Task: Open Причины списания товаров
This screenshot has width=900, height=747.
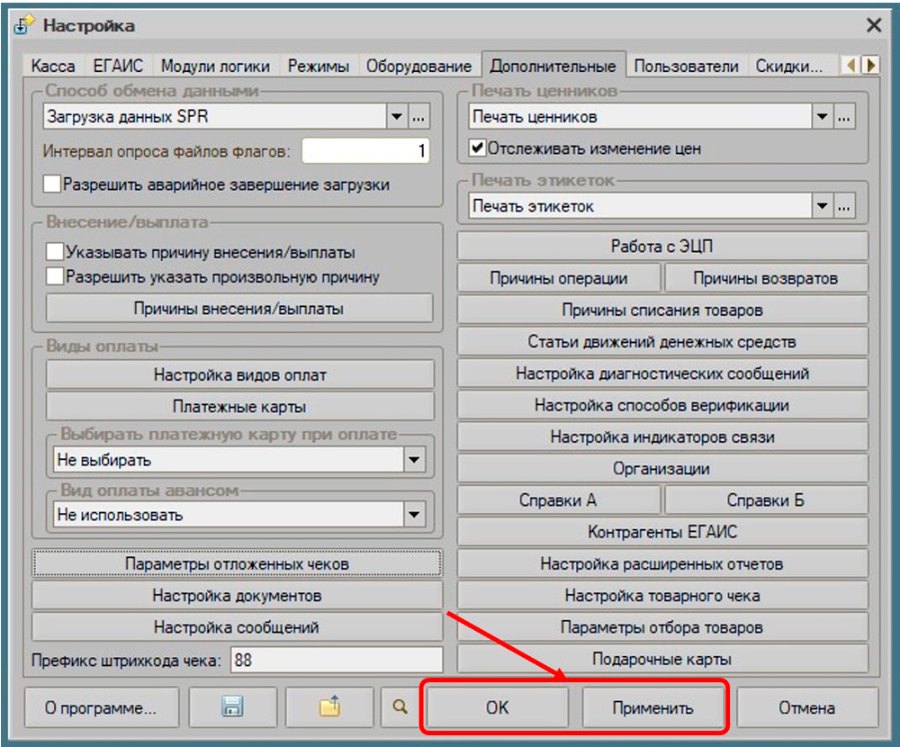Action: [x=662, y=310]
